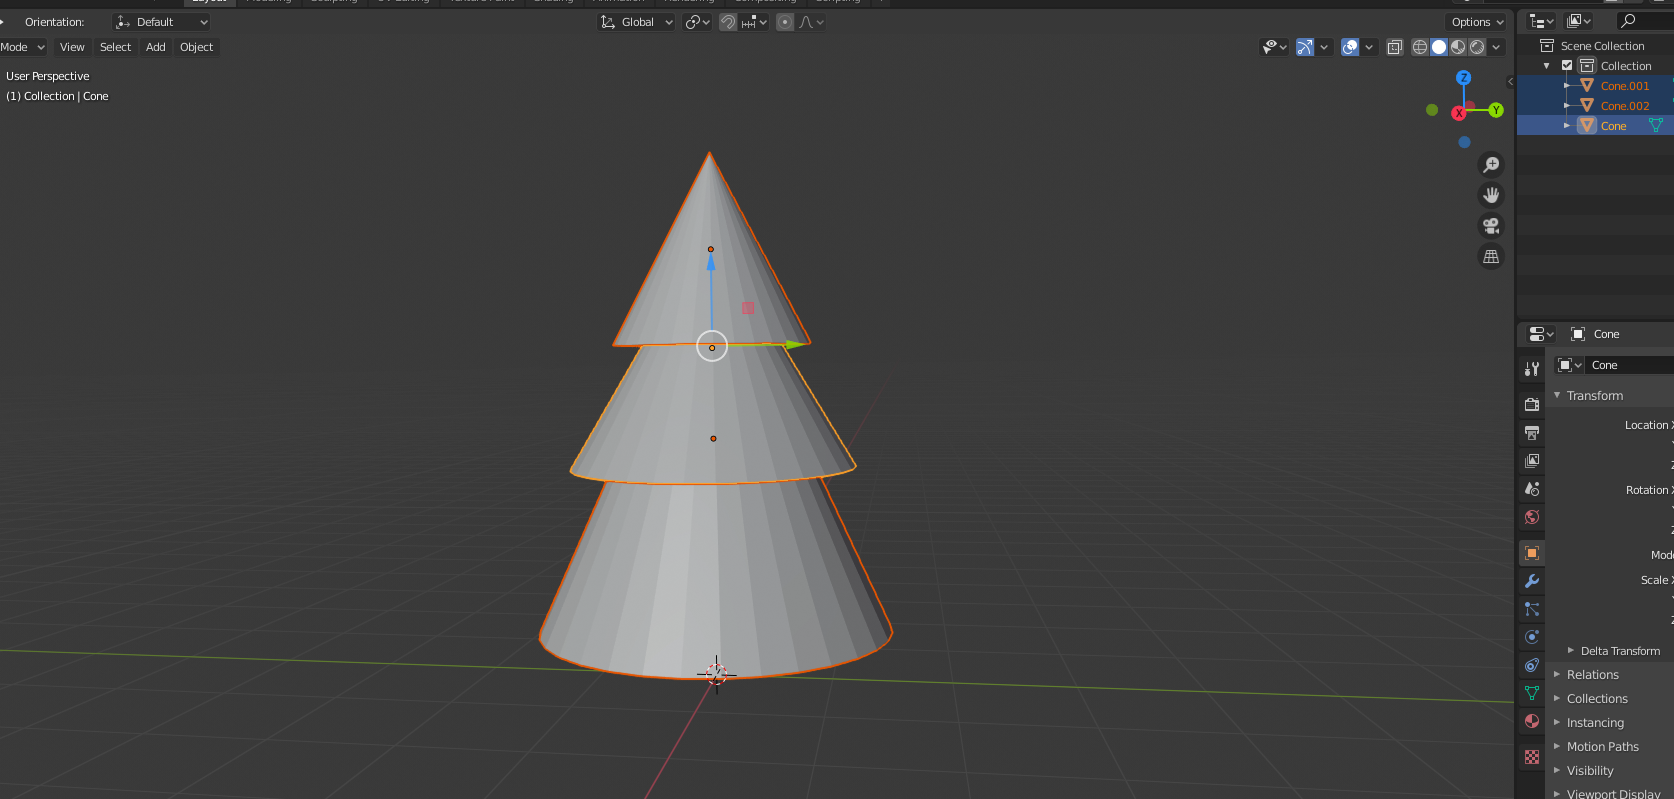Click the Cone object name field in properties
Screen dimensions: 1674x799
tap(1630, 365)
